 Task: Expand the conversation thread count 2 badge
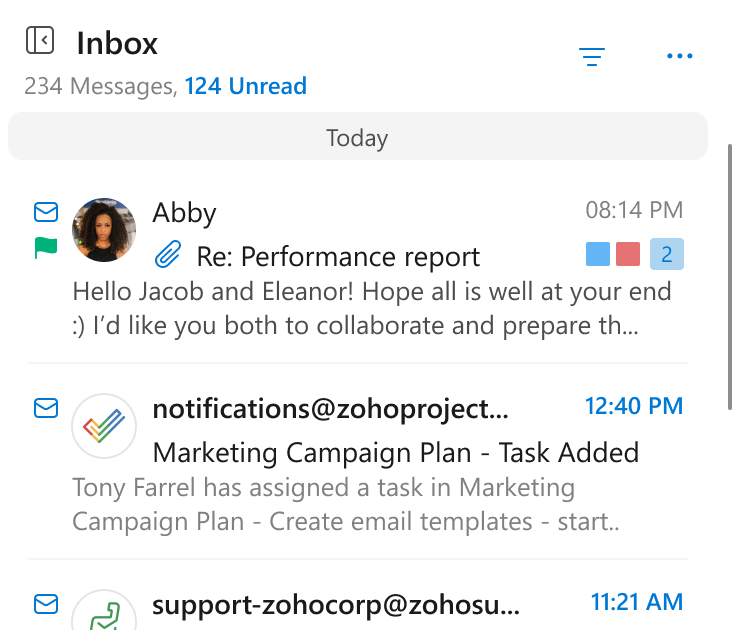point(667,254)
